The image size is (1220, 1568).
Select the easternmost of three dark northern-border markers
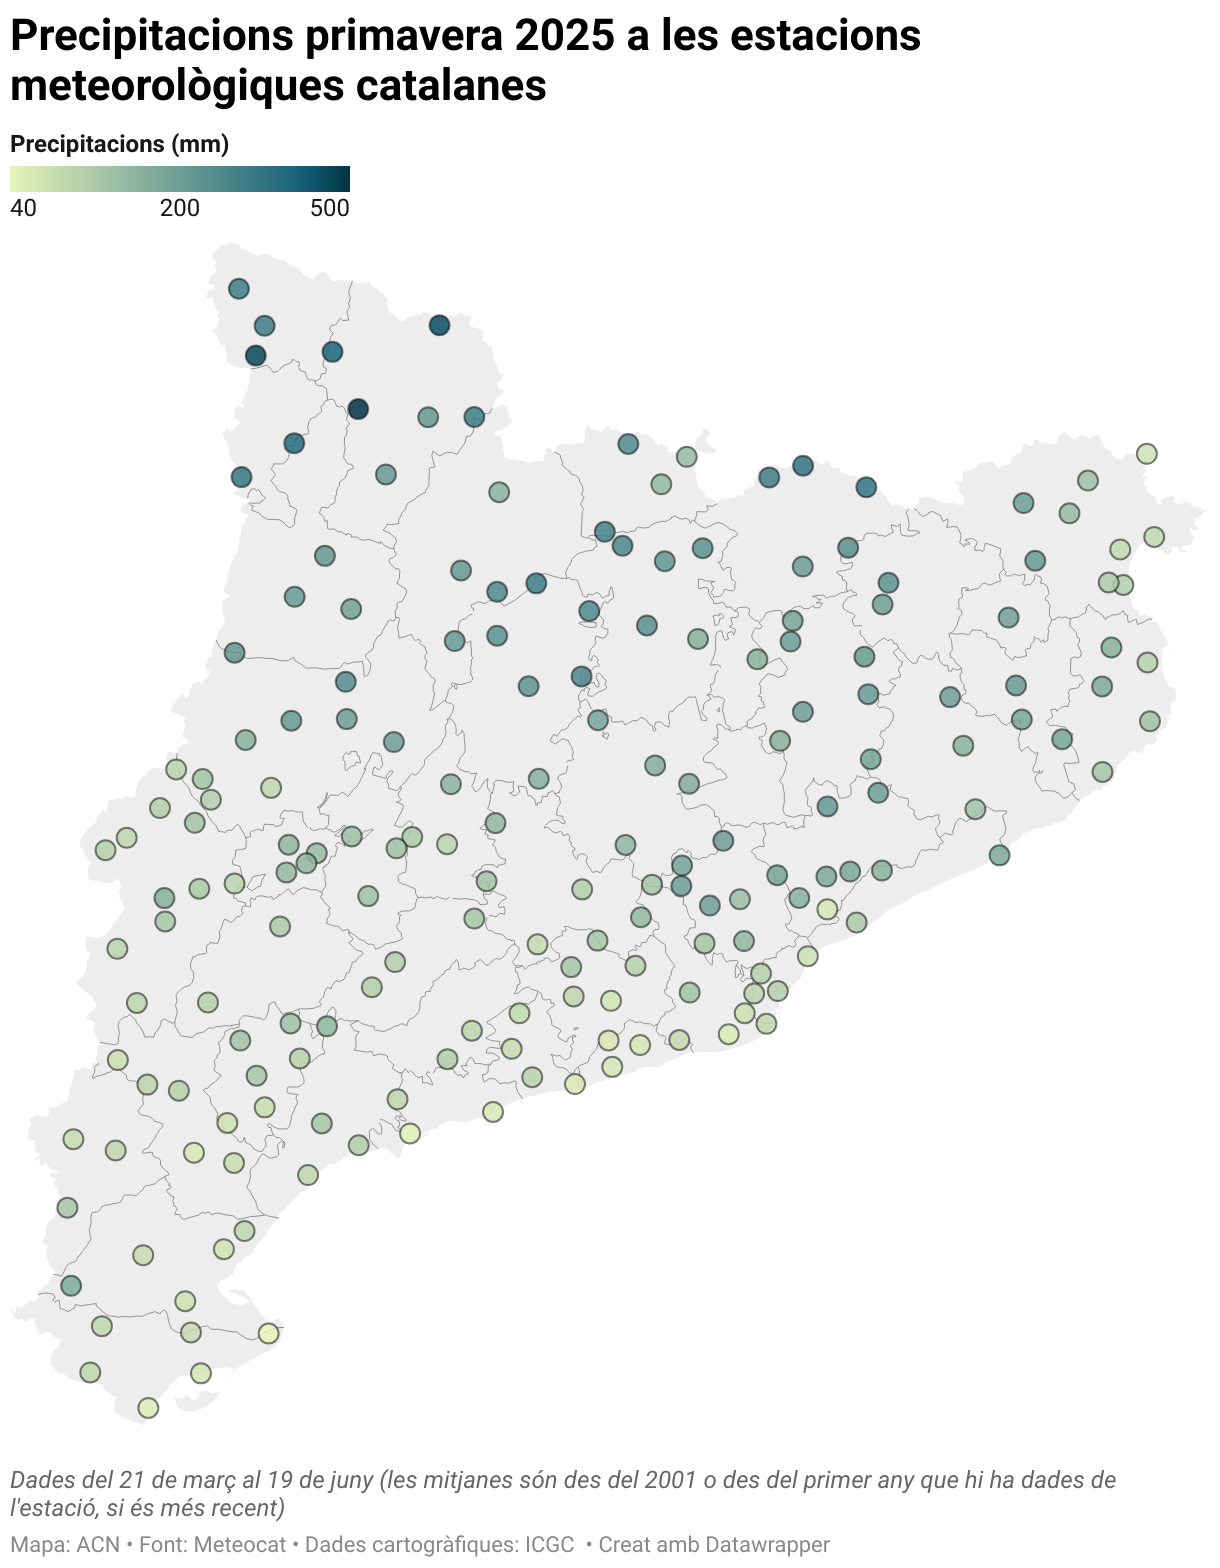pyautogui.click(x=866, y=487)
